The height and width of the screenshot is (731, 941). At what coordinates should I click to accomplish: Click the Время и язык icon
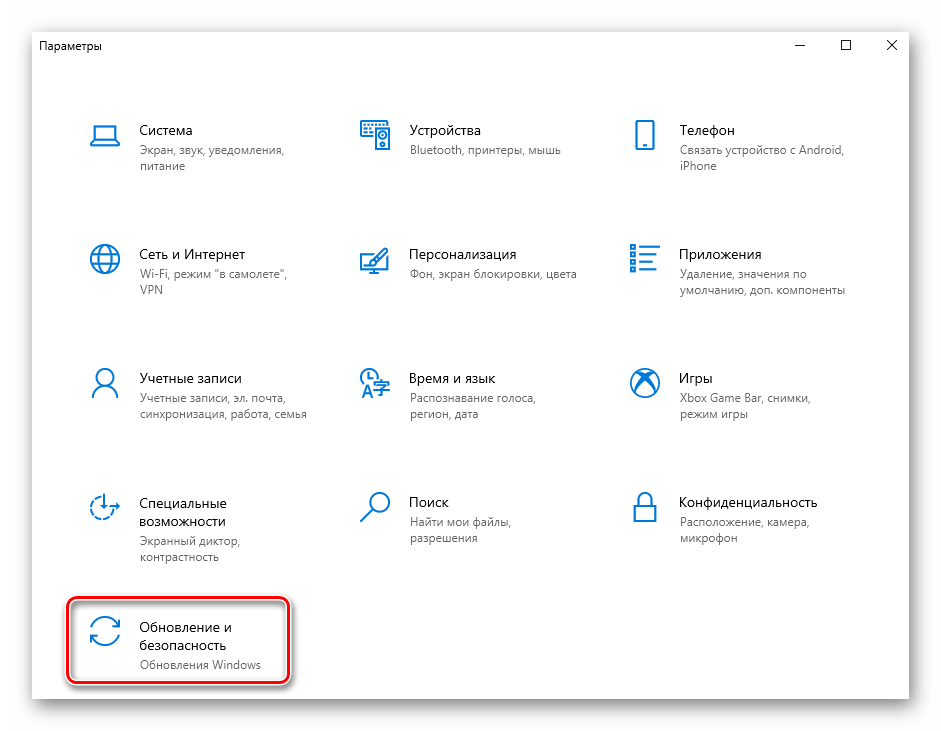(374, 383)
